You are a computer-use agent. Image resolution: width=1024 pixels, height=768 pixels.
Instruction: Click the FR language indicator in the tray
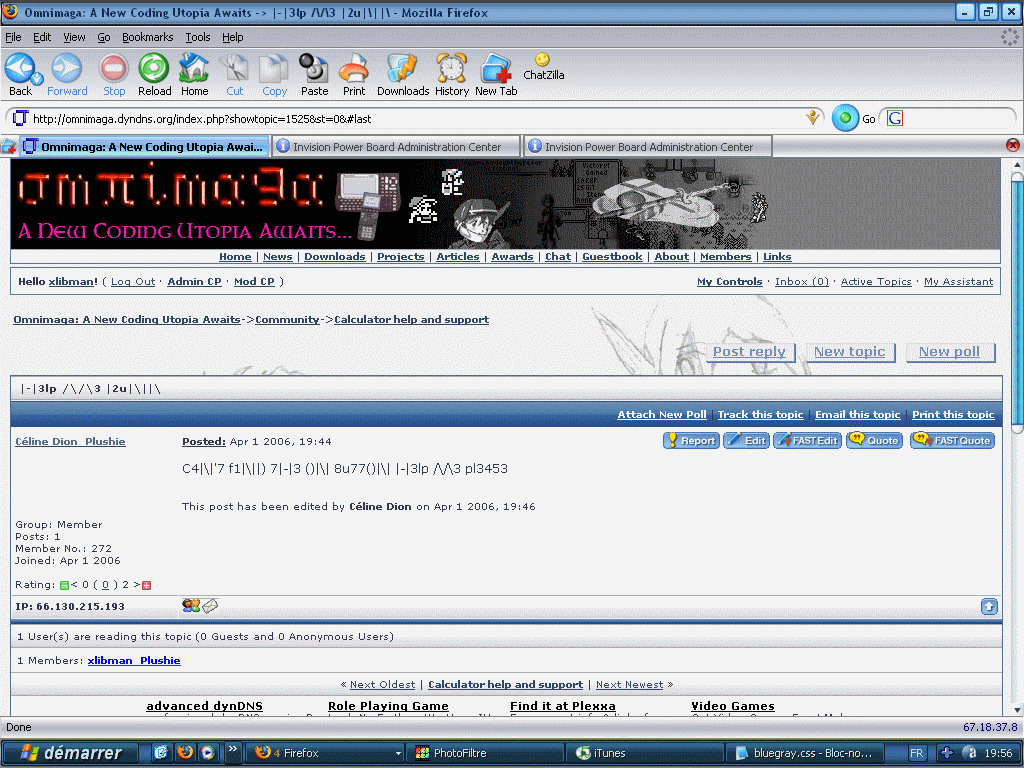coord(916,753)
